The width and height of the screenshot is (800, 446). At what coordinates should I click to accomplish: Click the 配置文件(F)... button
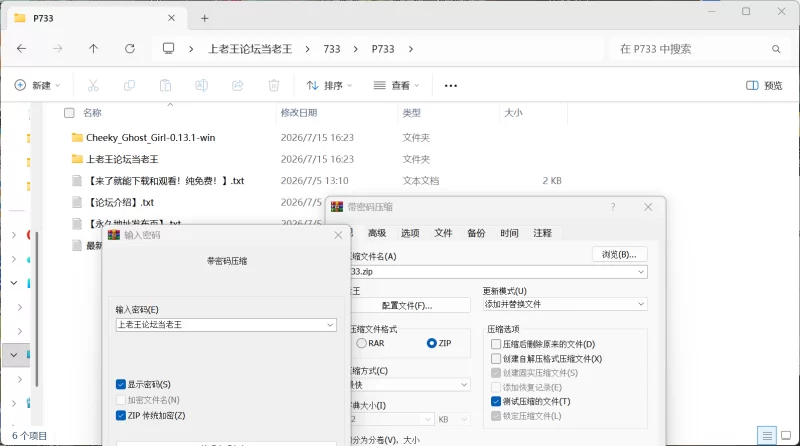pos(407,306)
